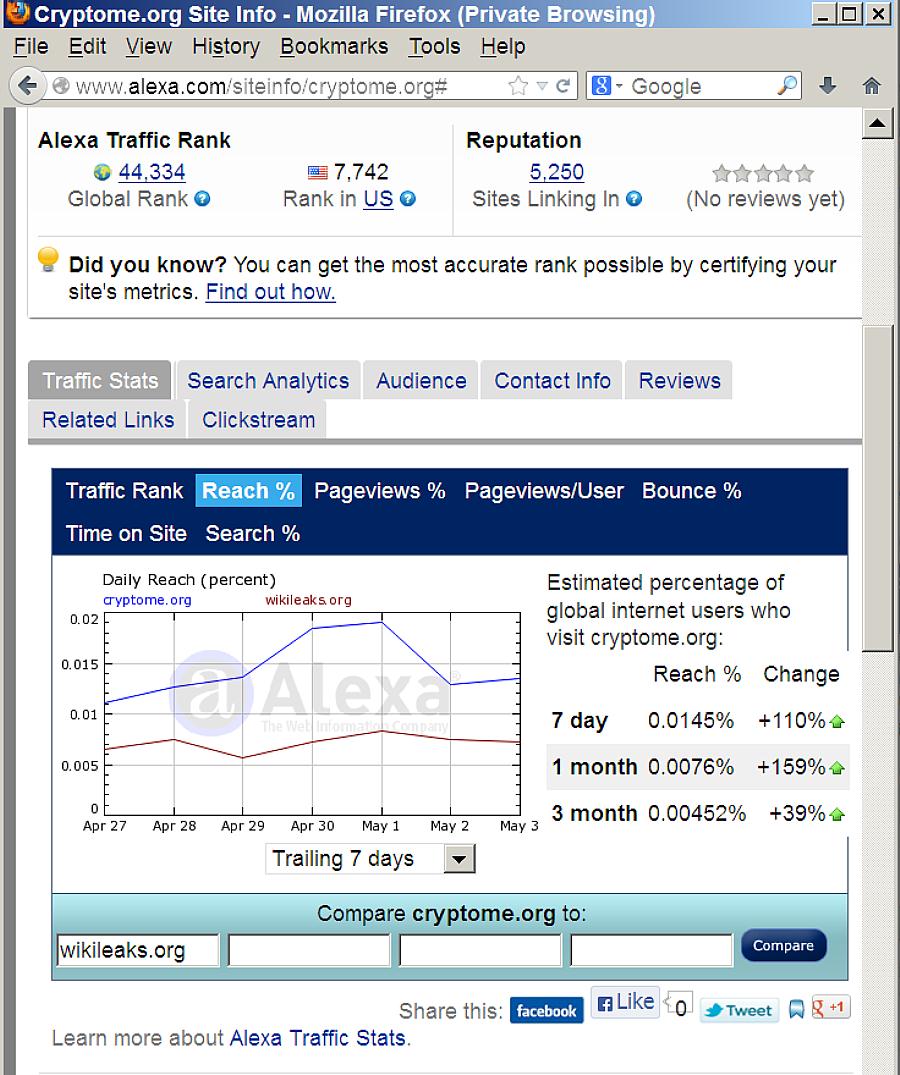900x1075 pixels.
Task: Click the search magnifier icon
Action: coord(787,86)
